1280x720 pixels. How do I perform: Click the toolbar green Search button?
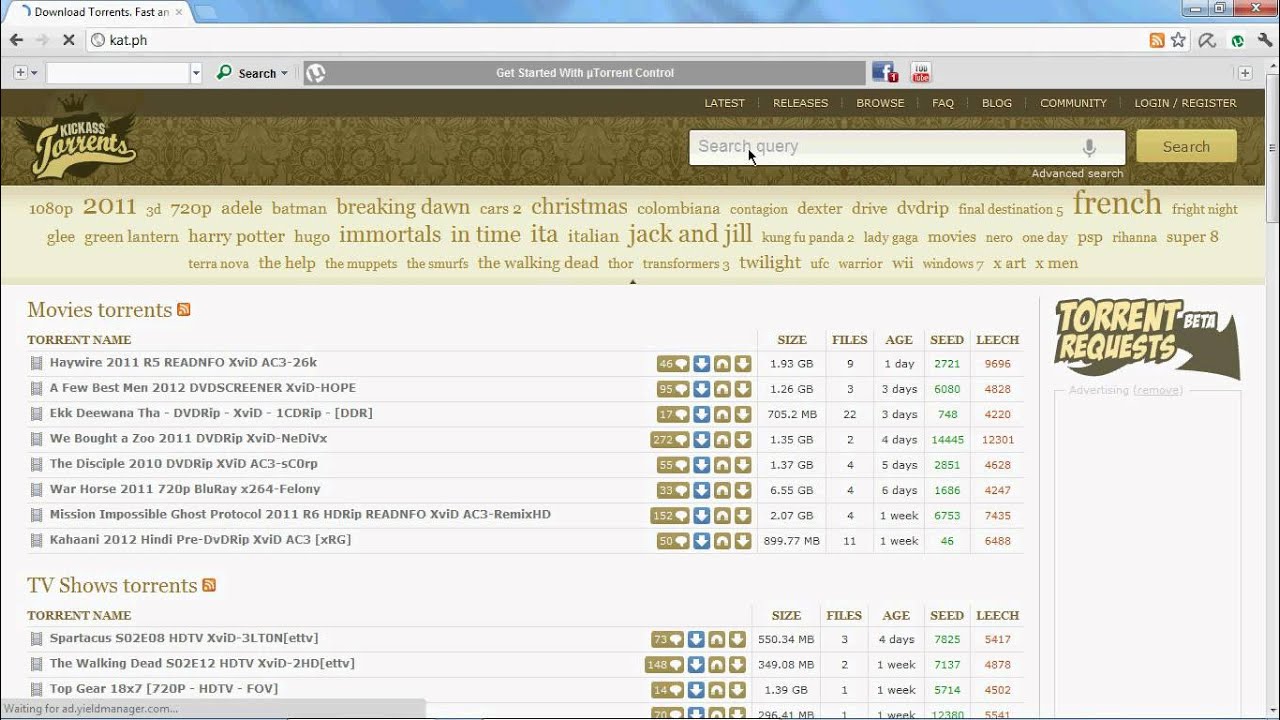[x=247, y=73]
